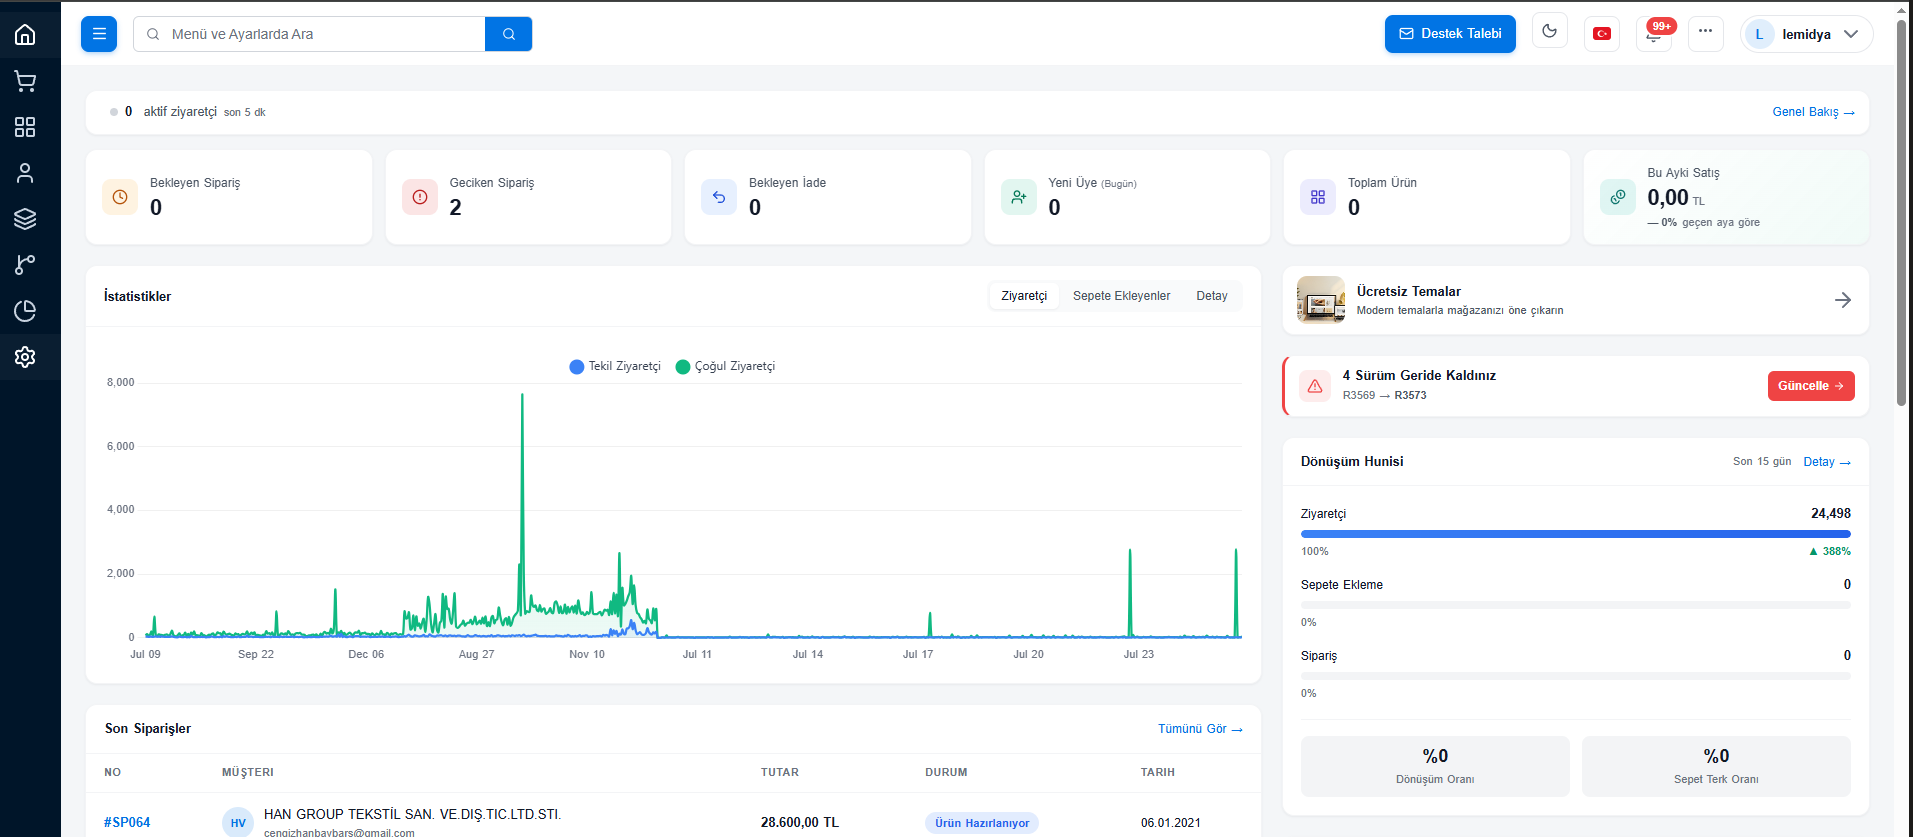Click the Menü ve Ayarlarda Ara search field
Image resolution: width=1913 pixels, height=837 pixels.
point(310,34)
